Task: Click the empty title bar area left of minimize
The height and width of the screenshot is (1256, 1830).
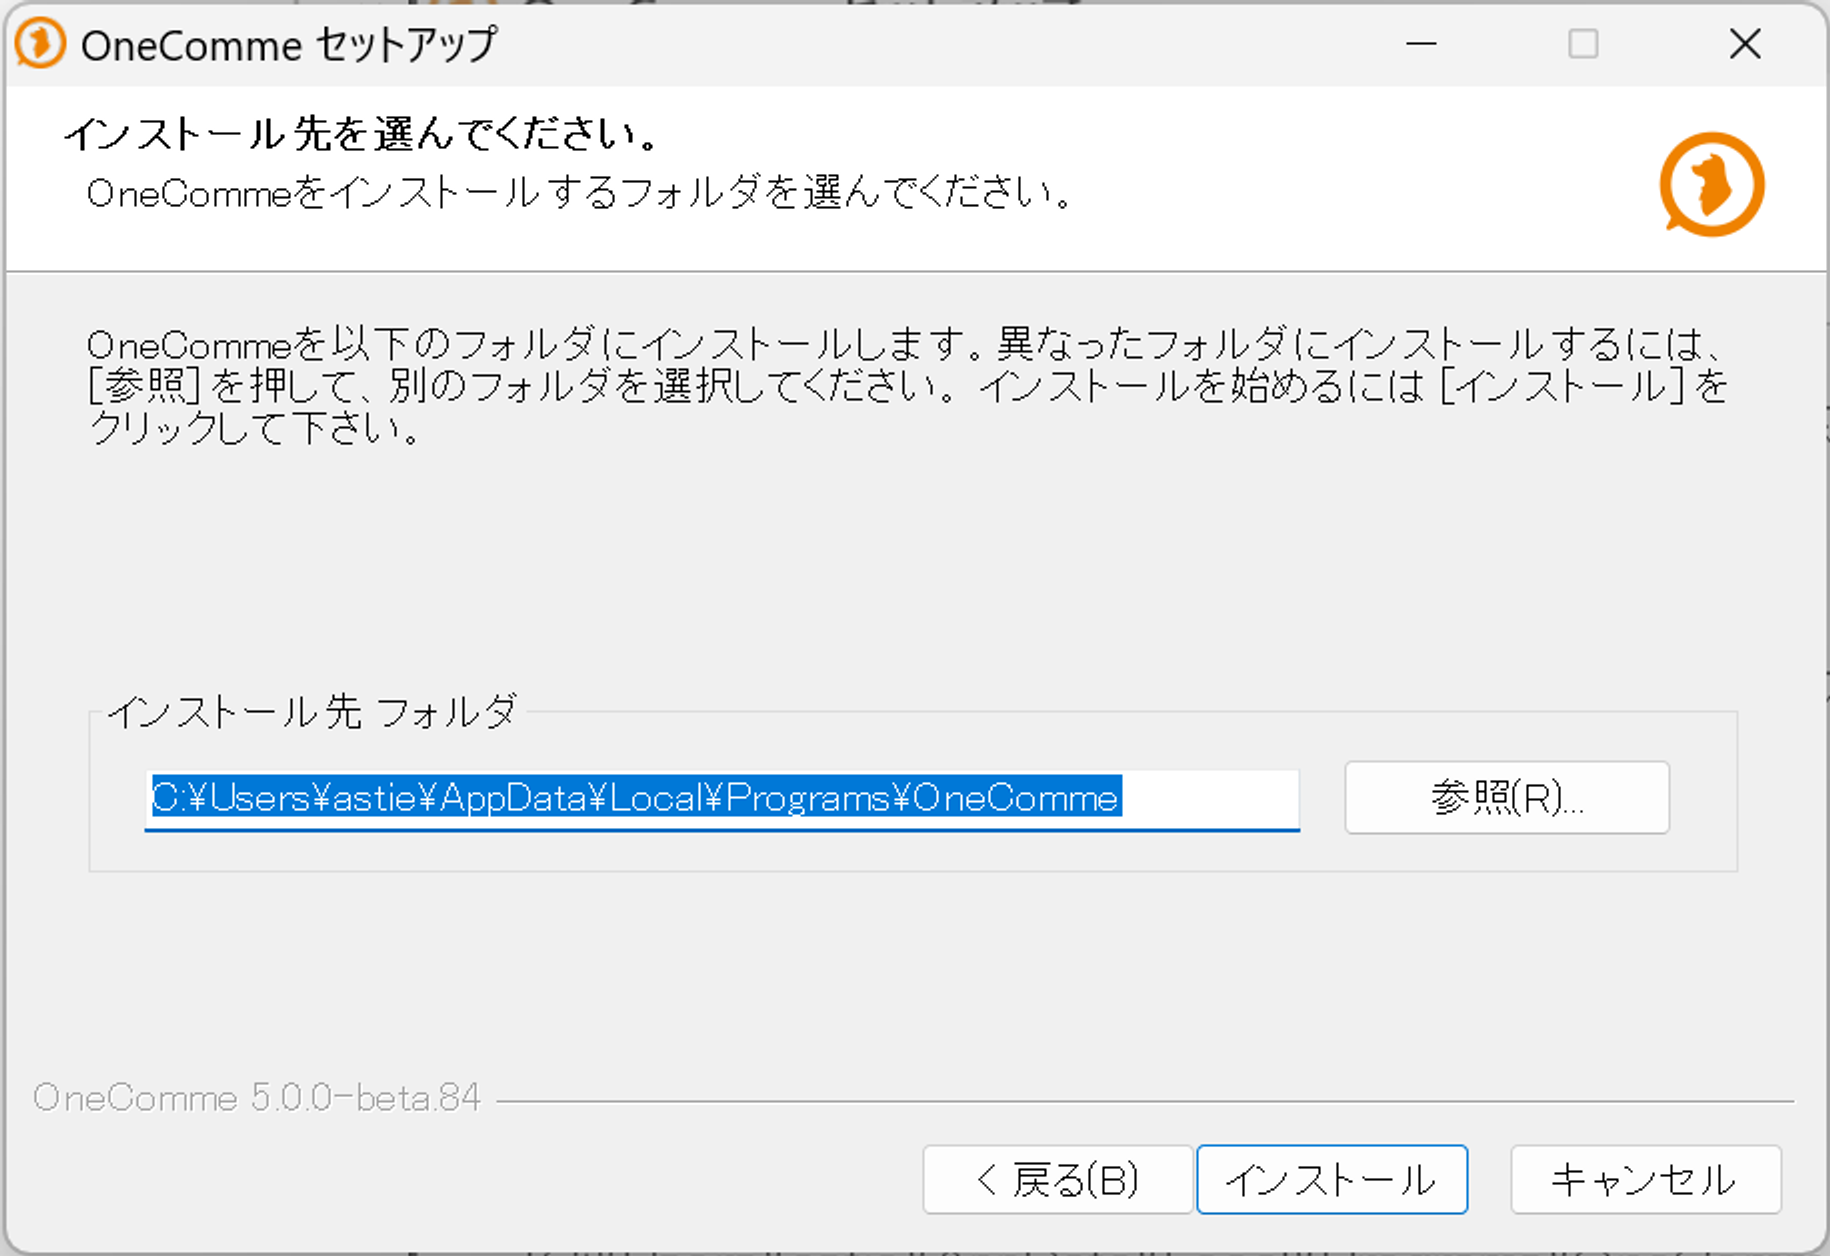Action: (950, 45)
